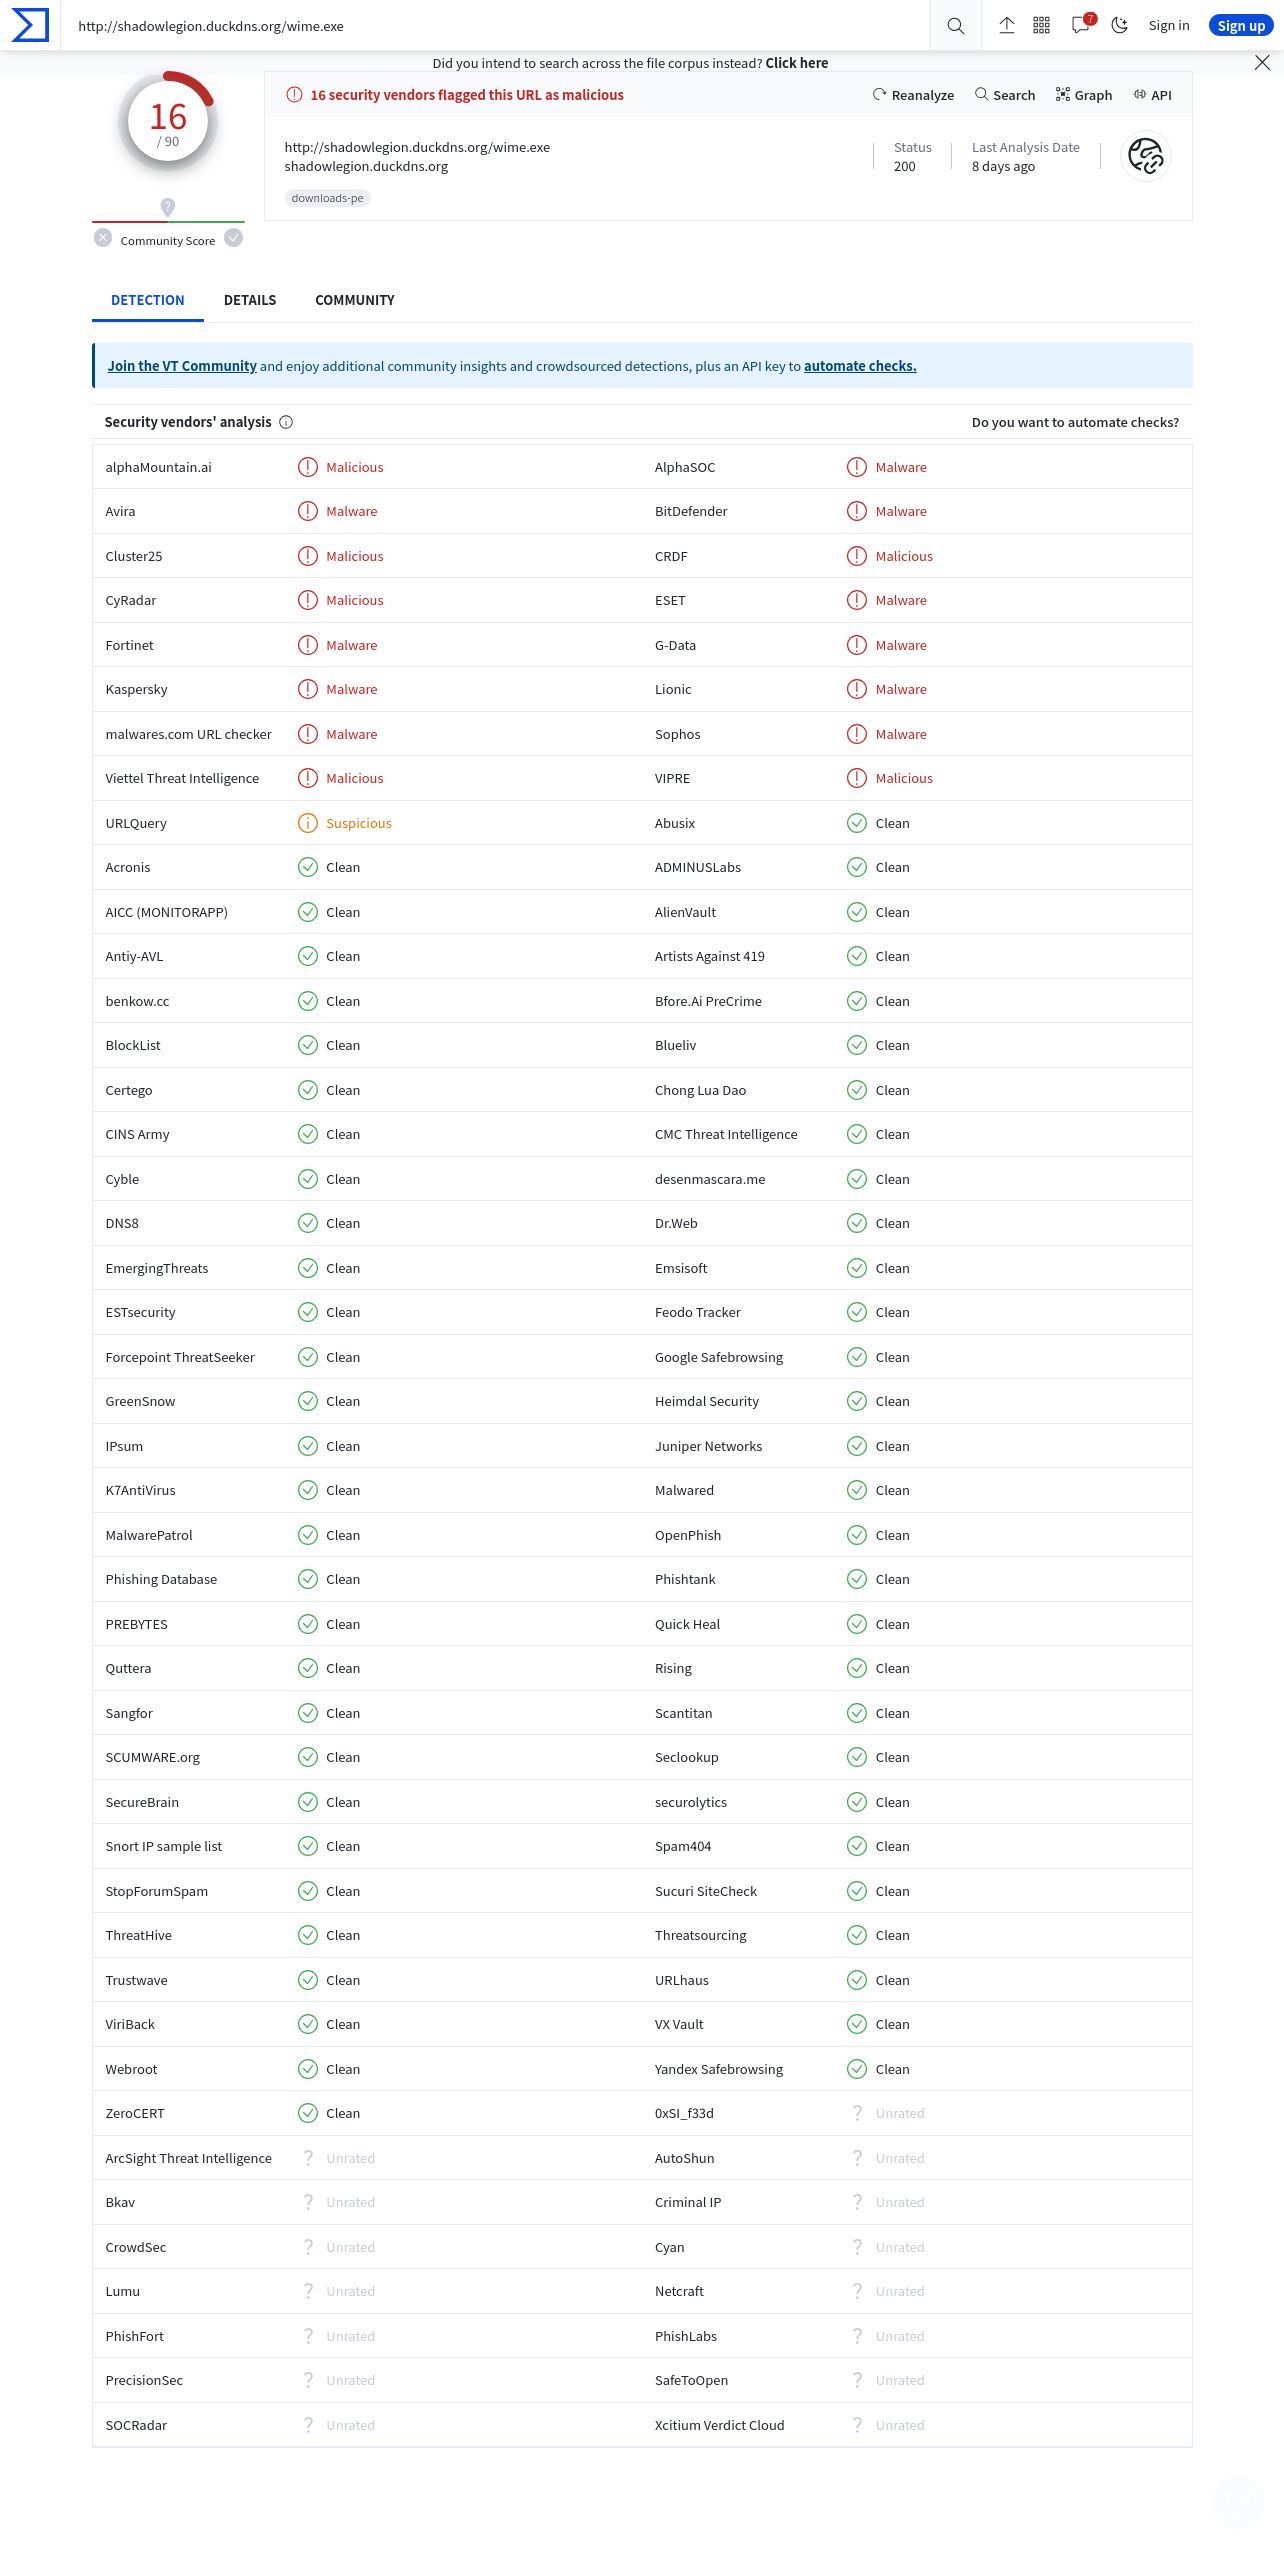Toggle dark mode moon icon
Screen dimensions: 1284x2568
pos(1120,26)
